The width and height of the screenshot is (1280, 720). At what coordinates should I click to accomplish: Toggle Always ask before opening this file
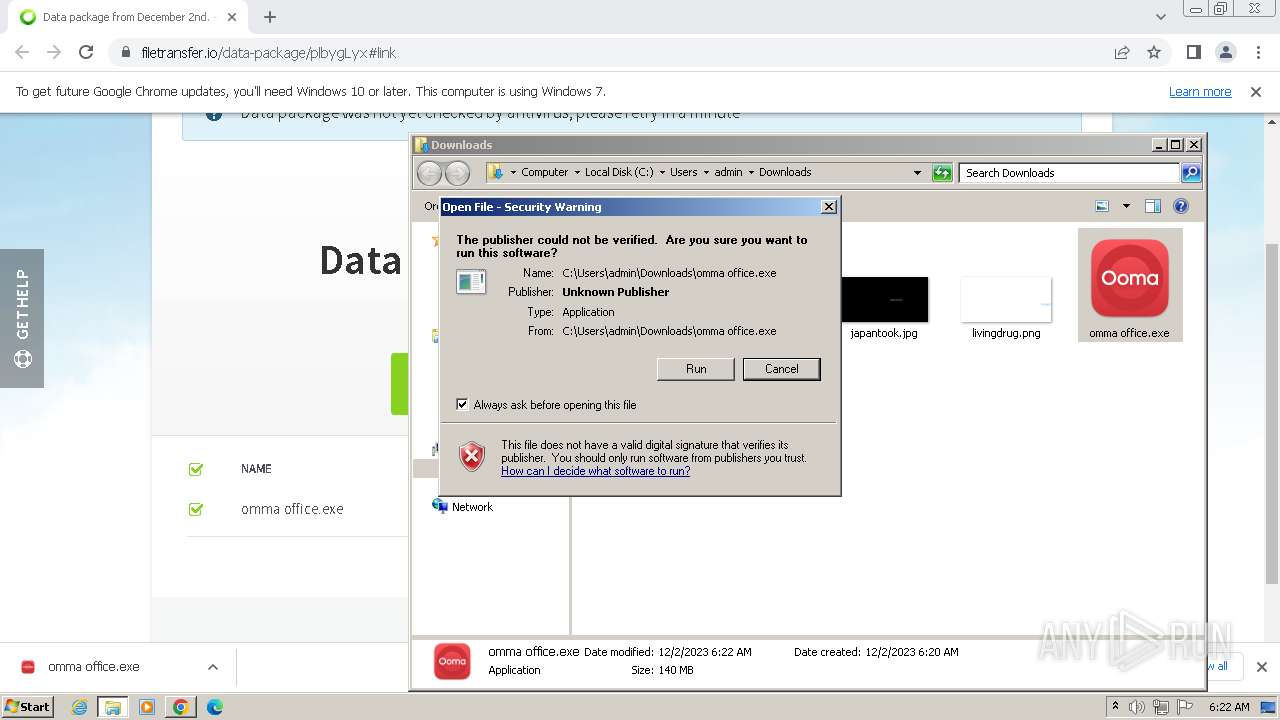pyautogui.click(x=462, y=405)
